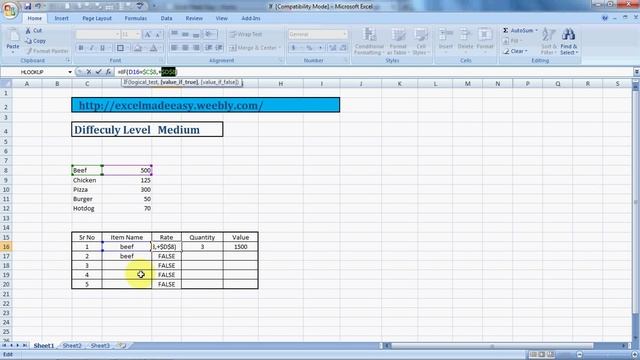Screen dimensions: 640x360
Task: Open the Office button menu
Action: [10, 10]
